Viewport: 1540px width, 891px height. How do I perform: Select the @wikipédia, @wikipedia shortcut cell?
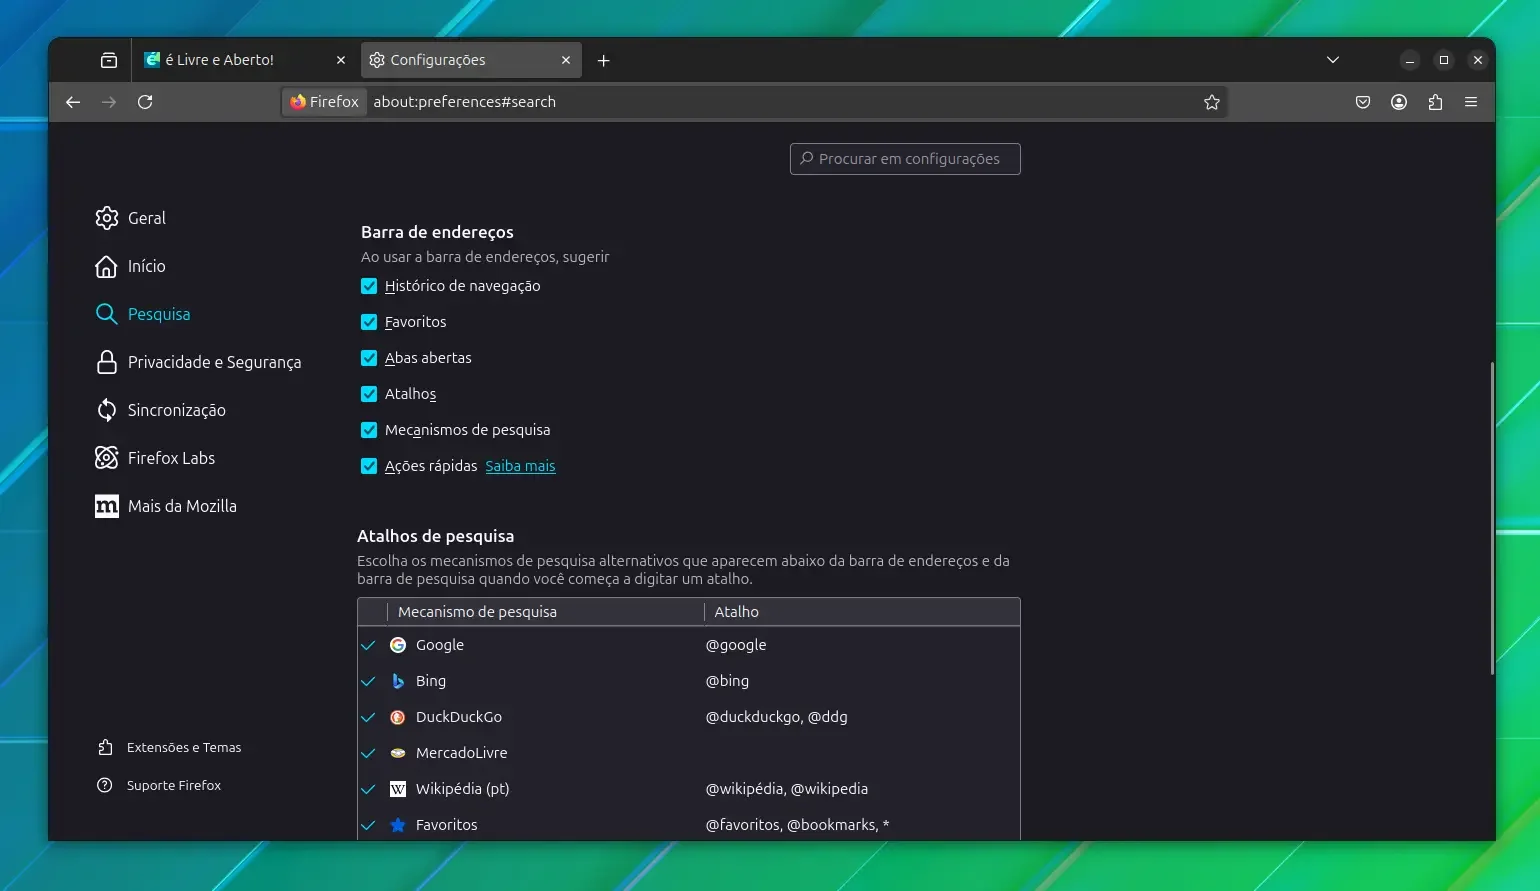point(787,789)
